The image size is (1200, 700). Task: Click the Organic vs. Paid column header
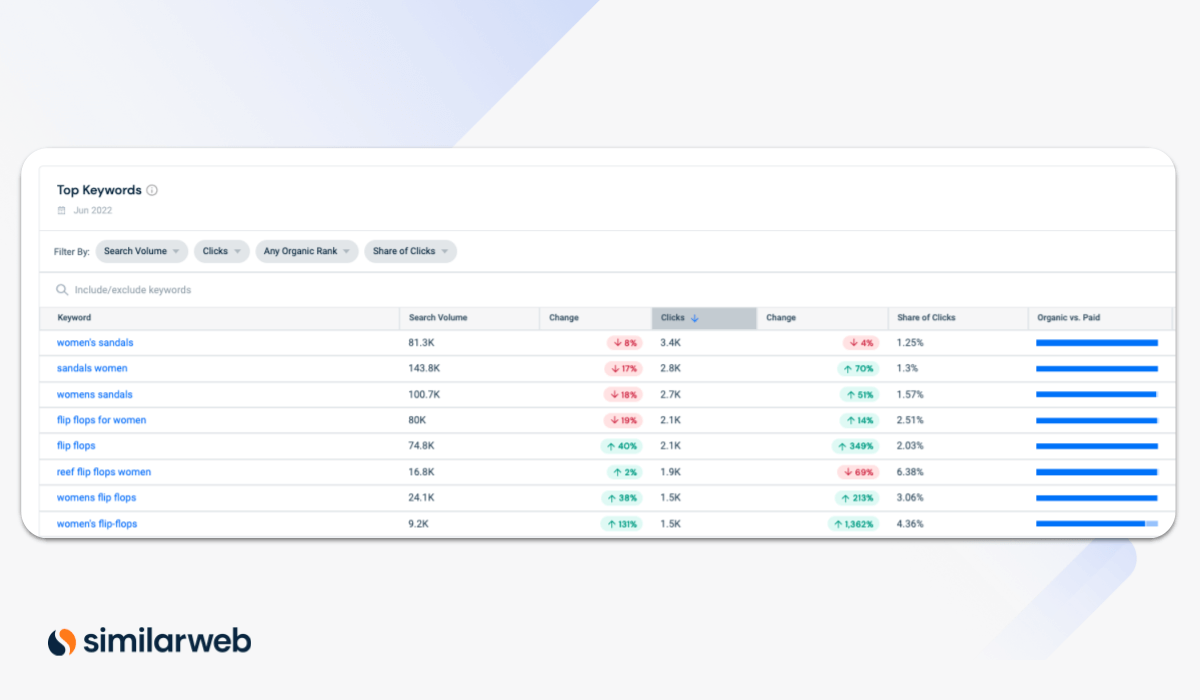click(x=1068, y=318)
